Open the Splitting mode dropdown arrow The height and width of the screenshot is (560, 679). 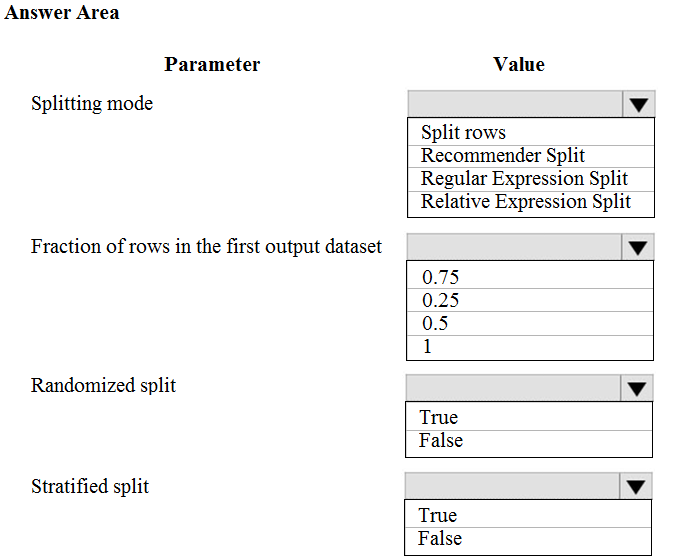click(639, 104)
